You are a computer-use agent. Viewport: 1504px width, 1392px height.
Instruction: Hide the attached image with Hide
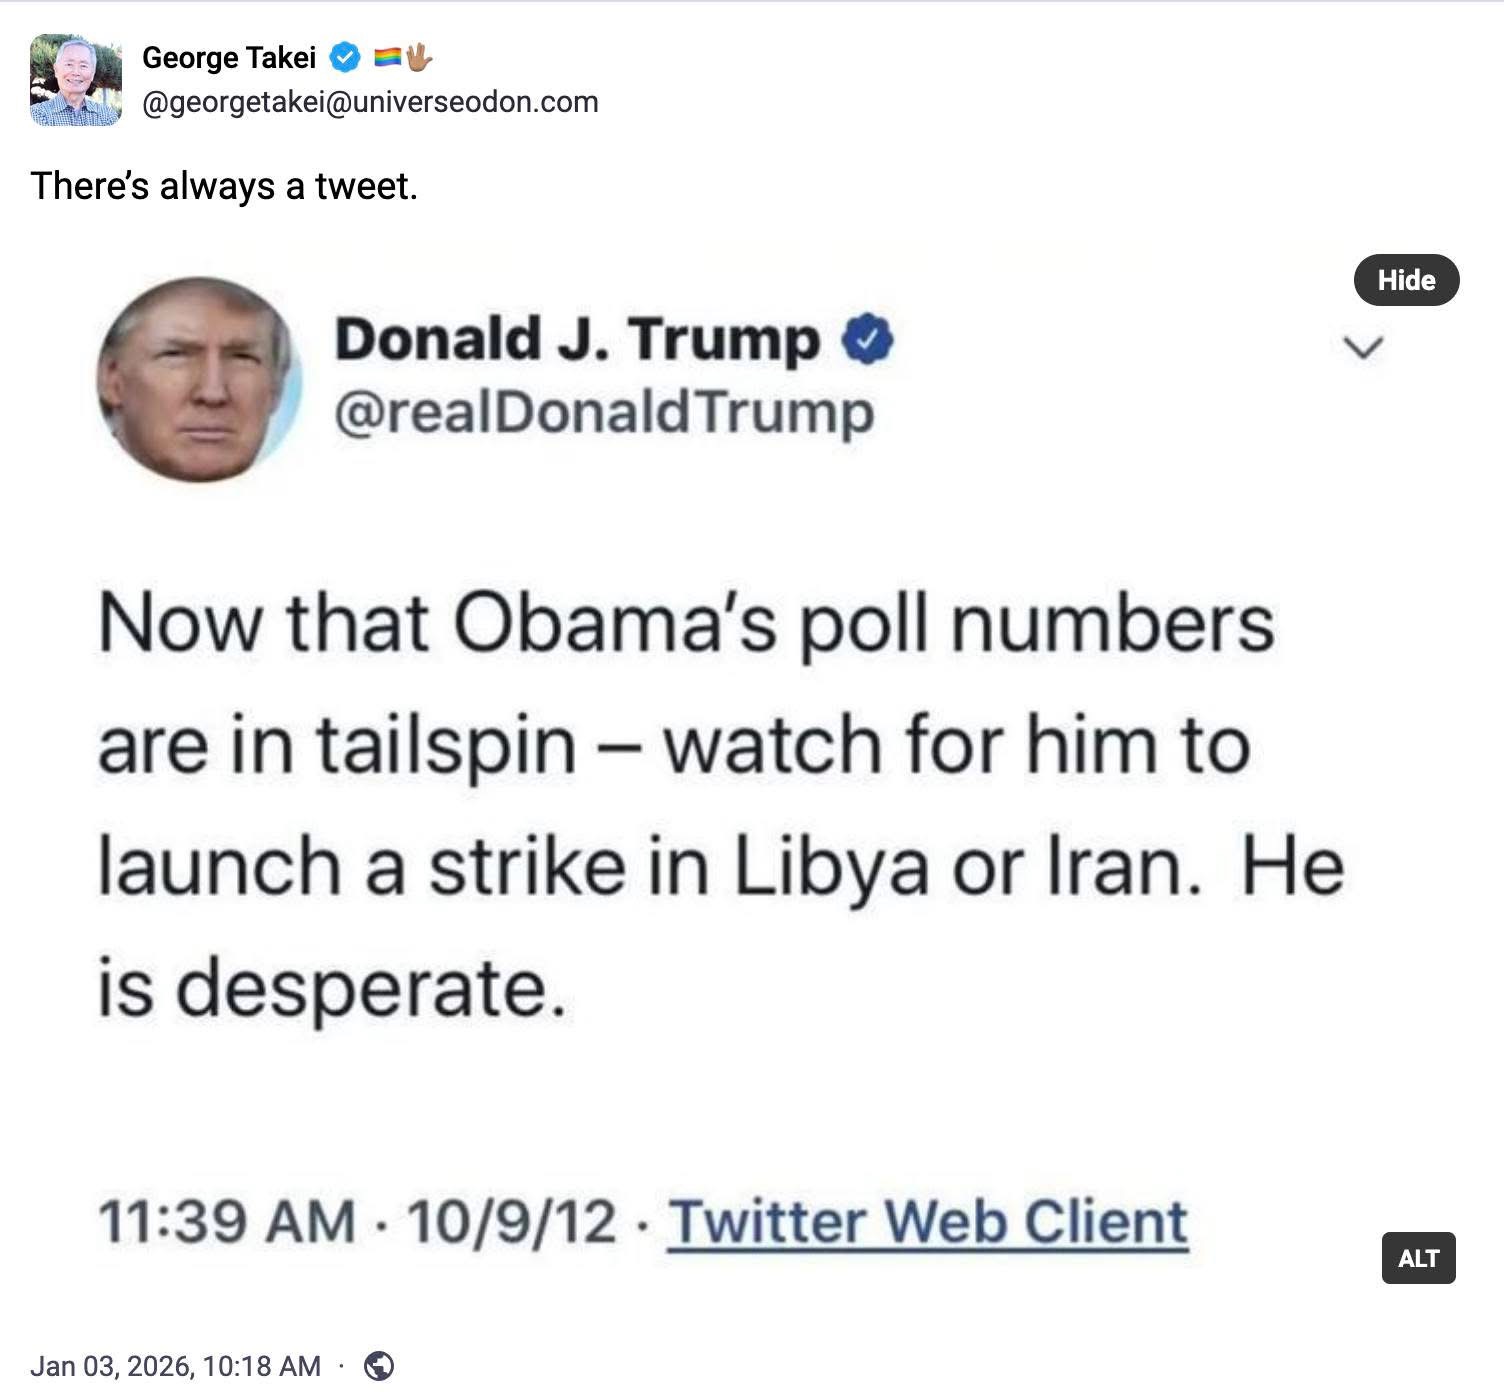tap(1405, 280)
